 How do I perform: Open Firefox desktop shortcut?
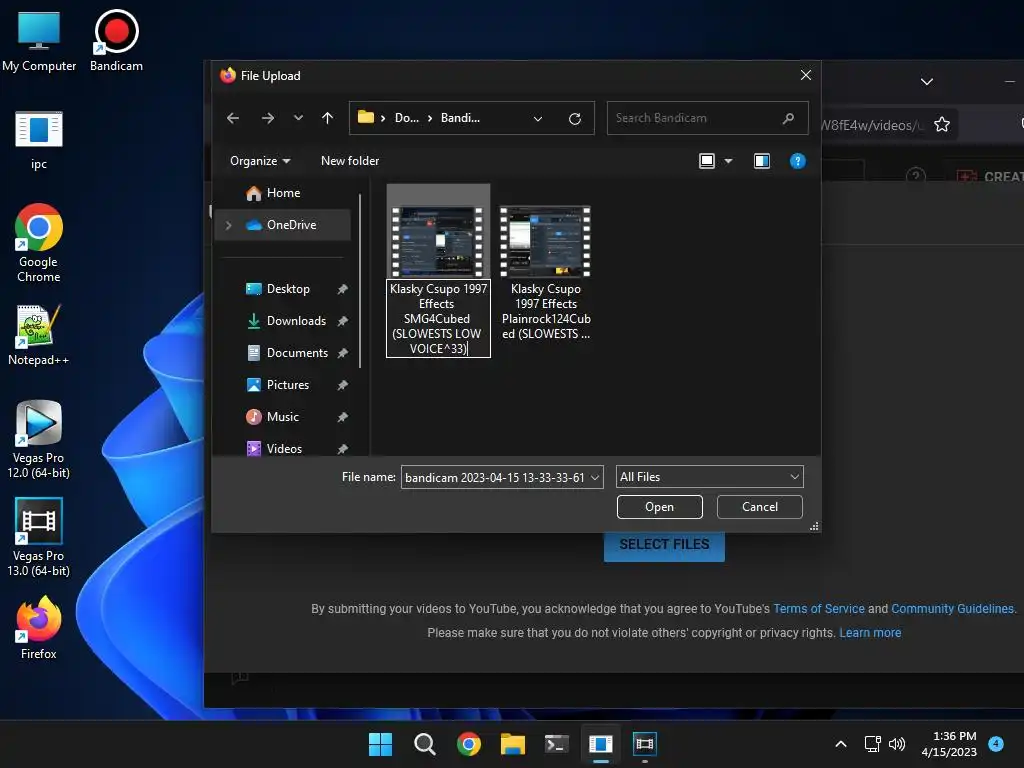39,628
